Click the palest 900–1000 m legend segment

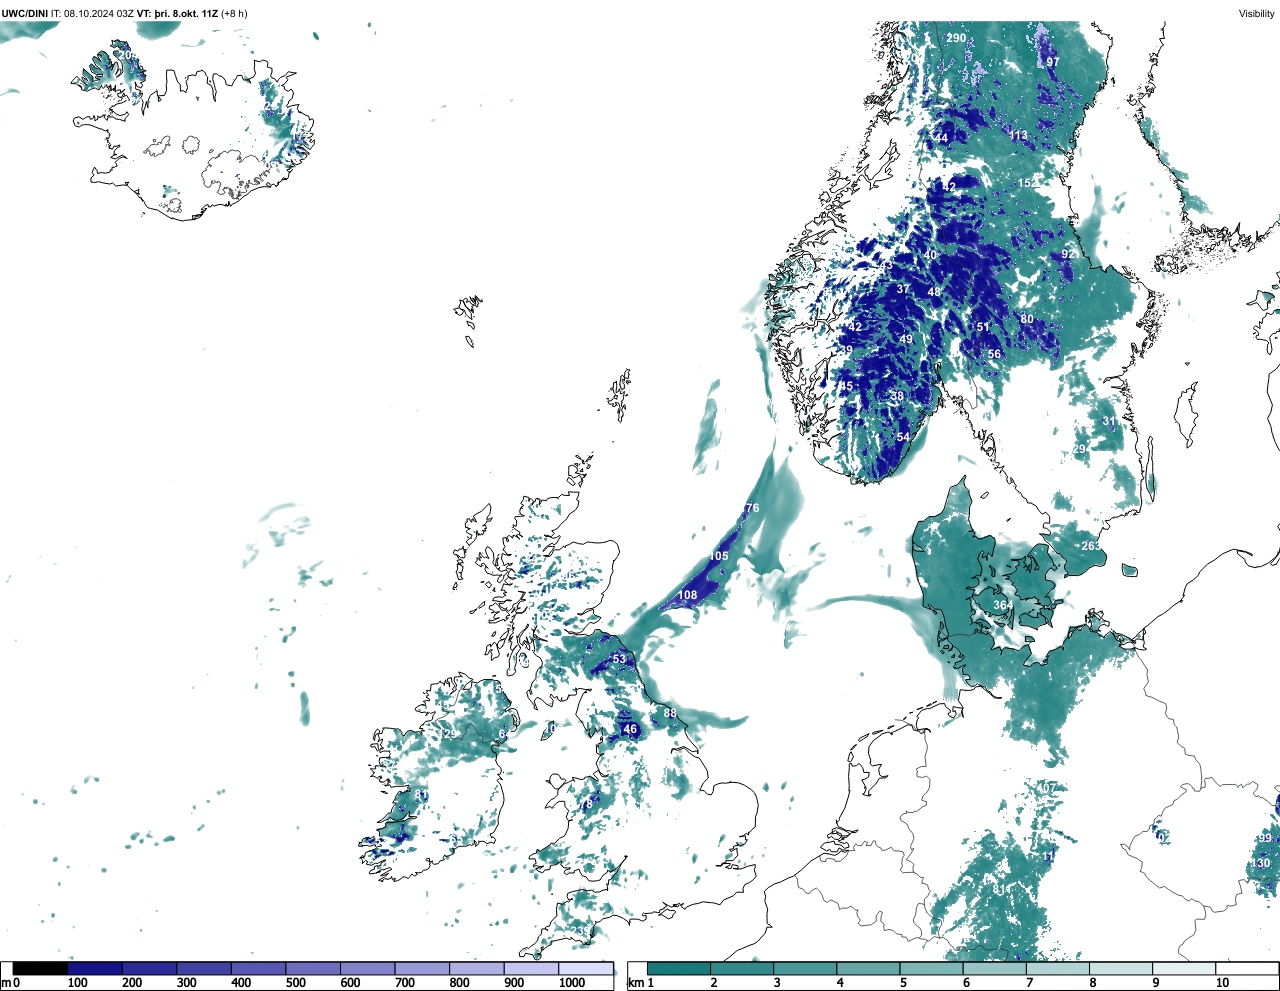pos(531,968)
